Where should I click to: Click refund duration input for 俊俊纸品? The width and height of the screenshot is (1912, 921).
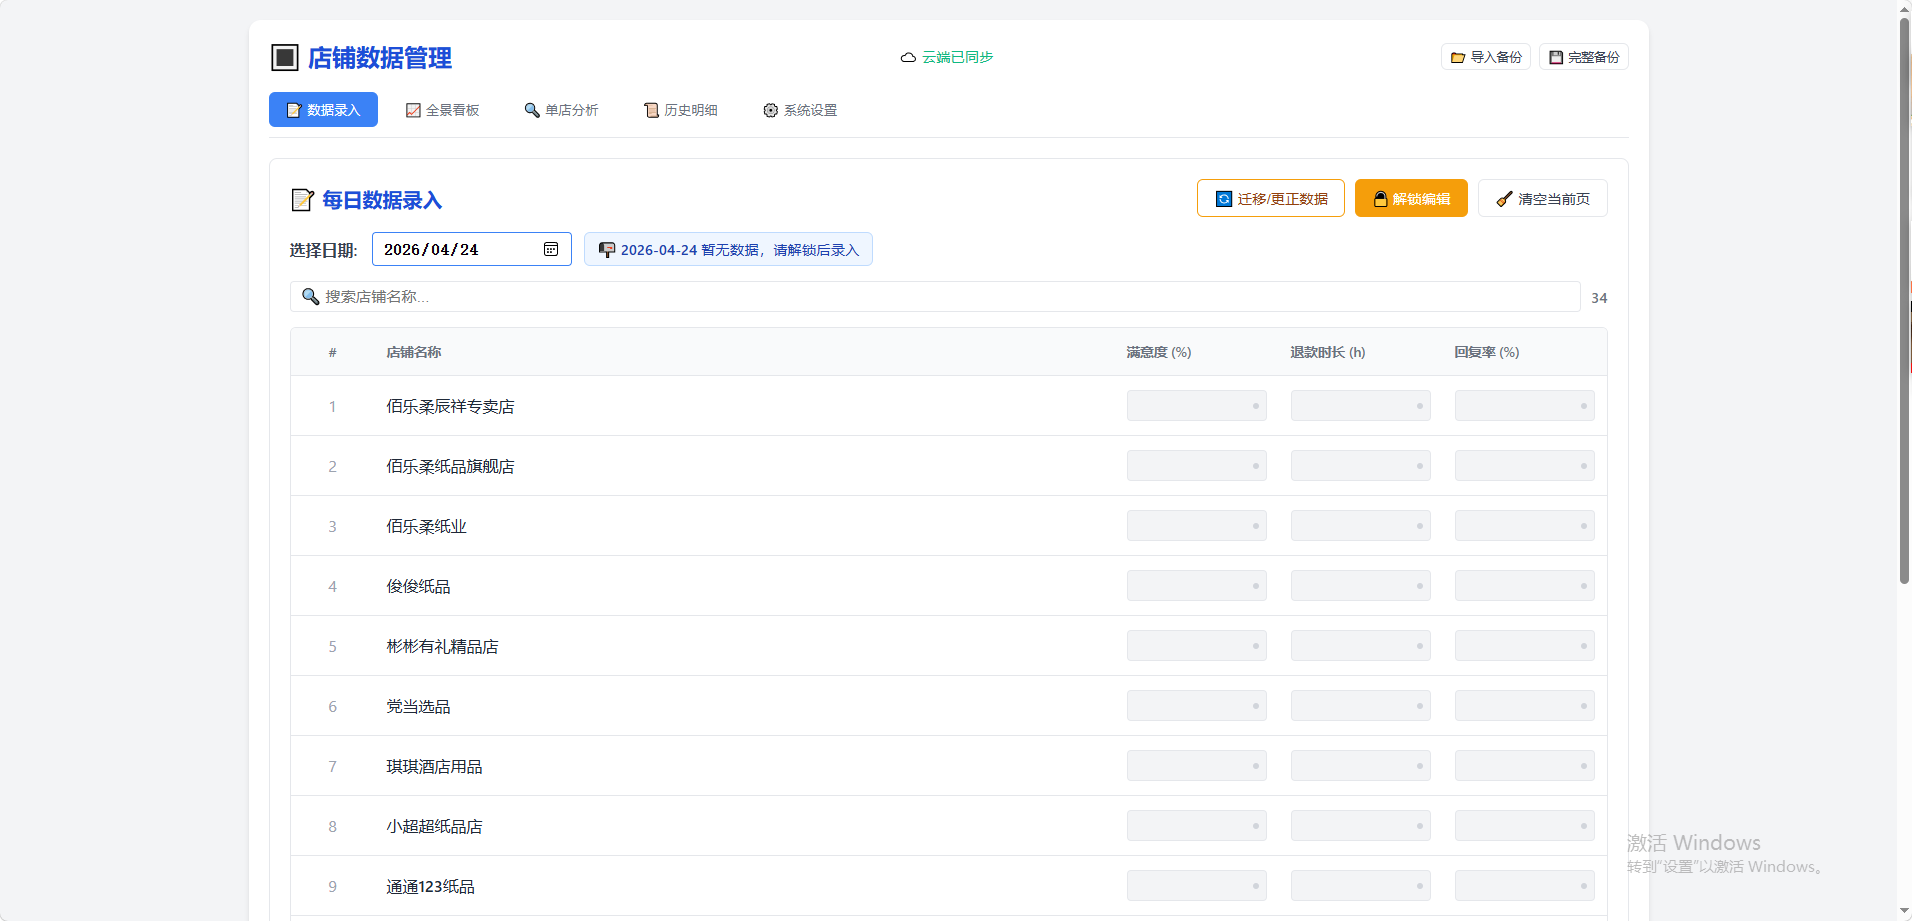click(x=1360, y=586)
